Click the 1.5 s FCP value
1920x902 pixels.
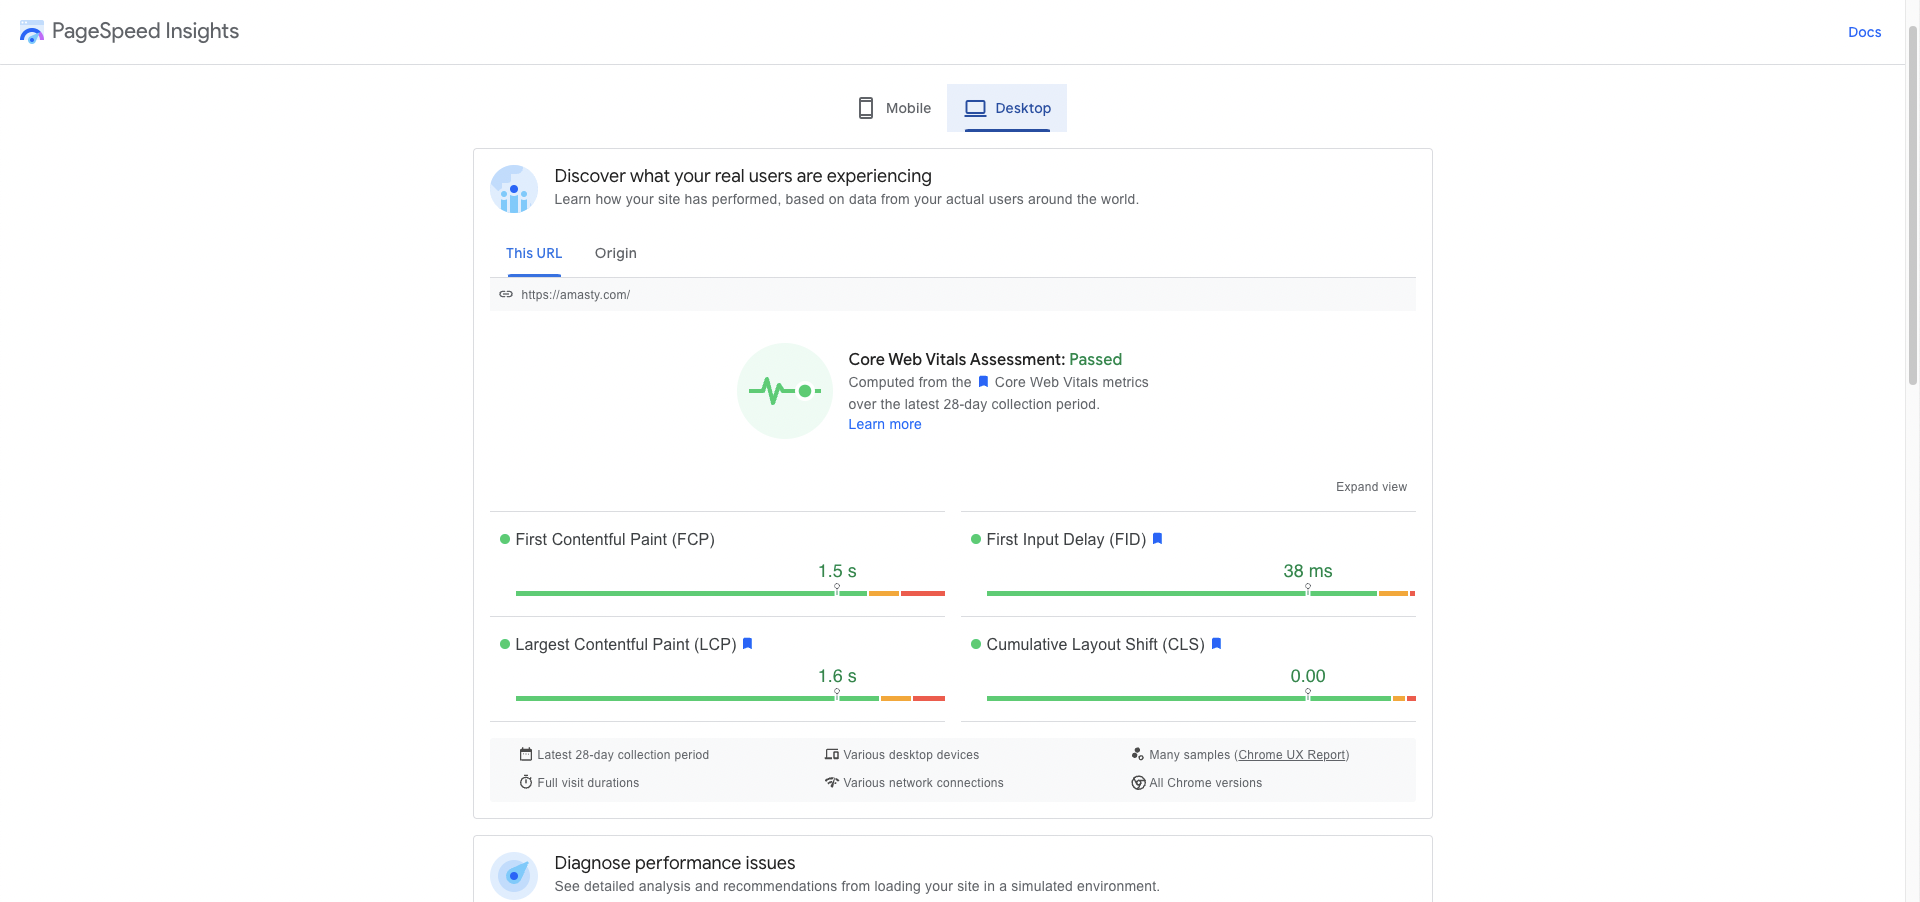click(837, 571)
